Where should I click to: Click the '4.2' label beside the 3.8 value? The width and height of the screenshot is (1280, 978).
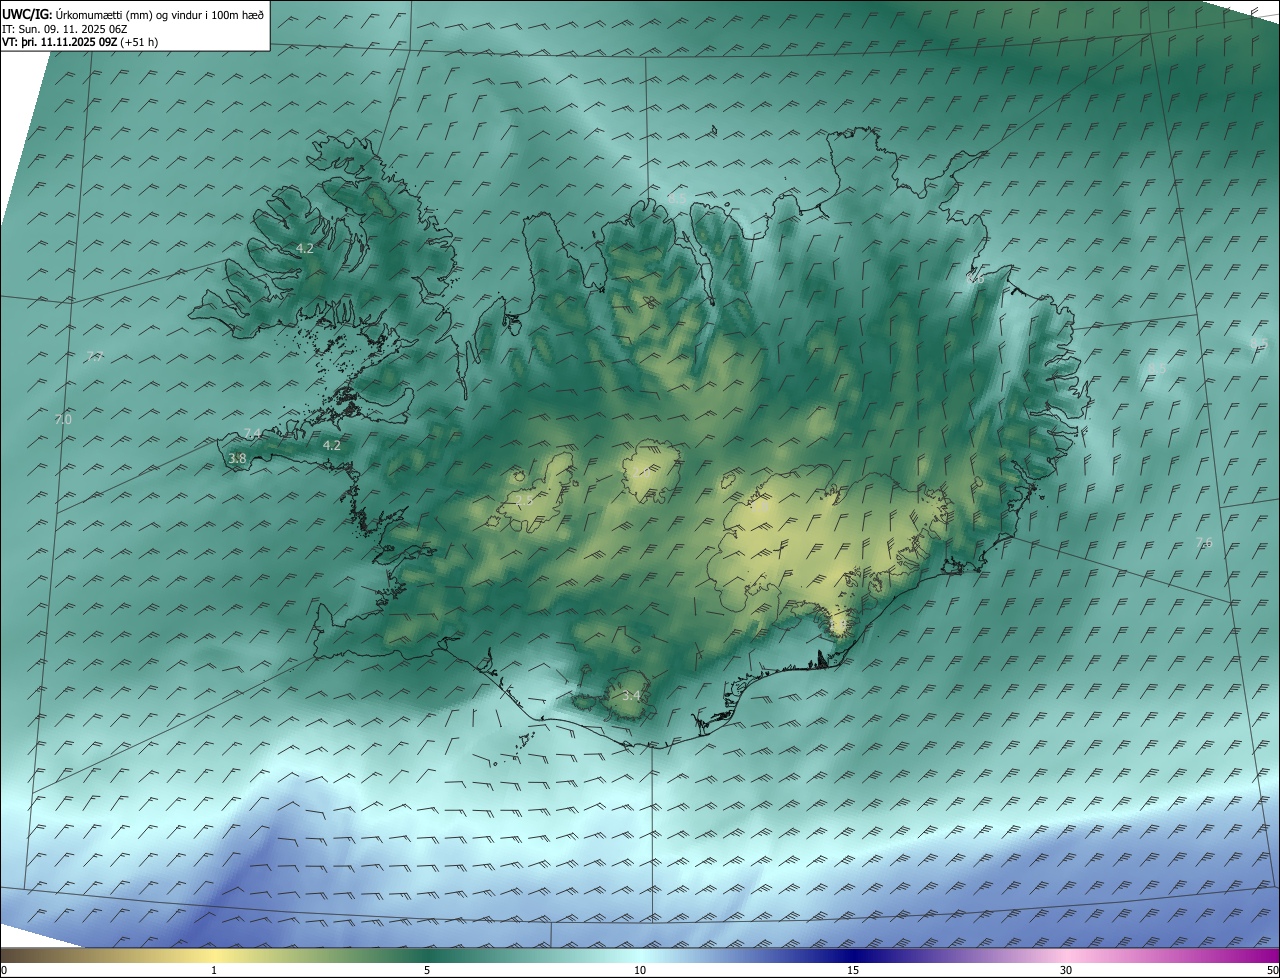point(332,445)
